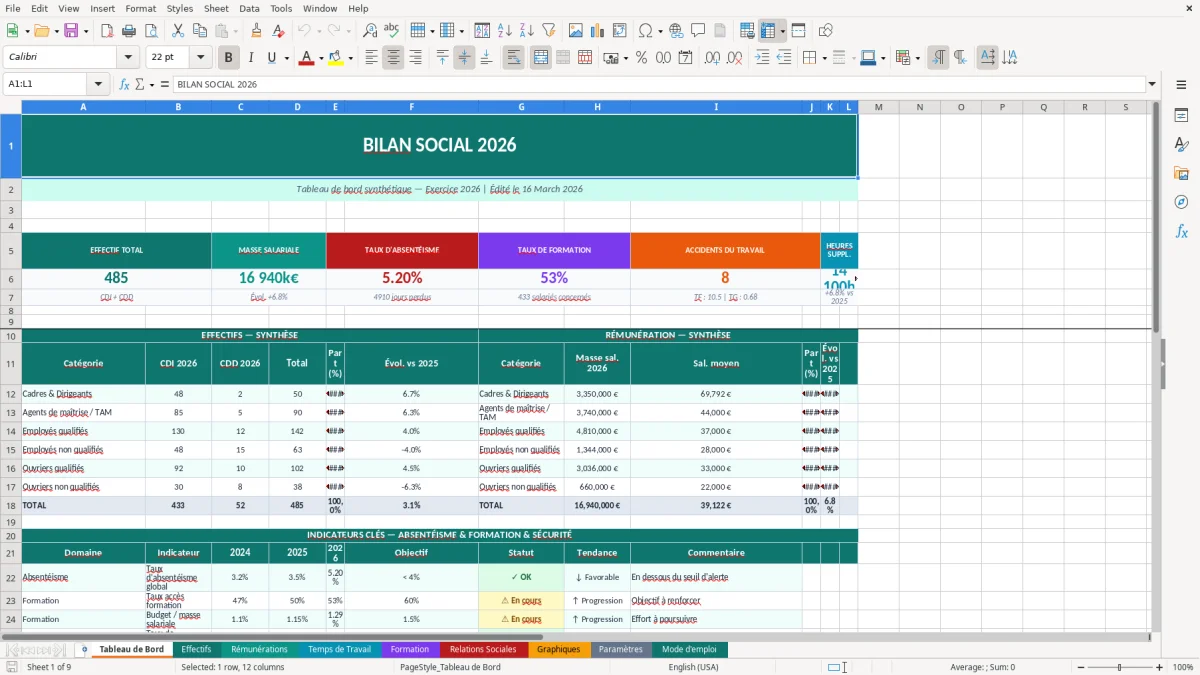
Task: Click the AutoFilter funnel icon
Action: (x=549, y=31)
